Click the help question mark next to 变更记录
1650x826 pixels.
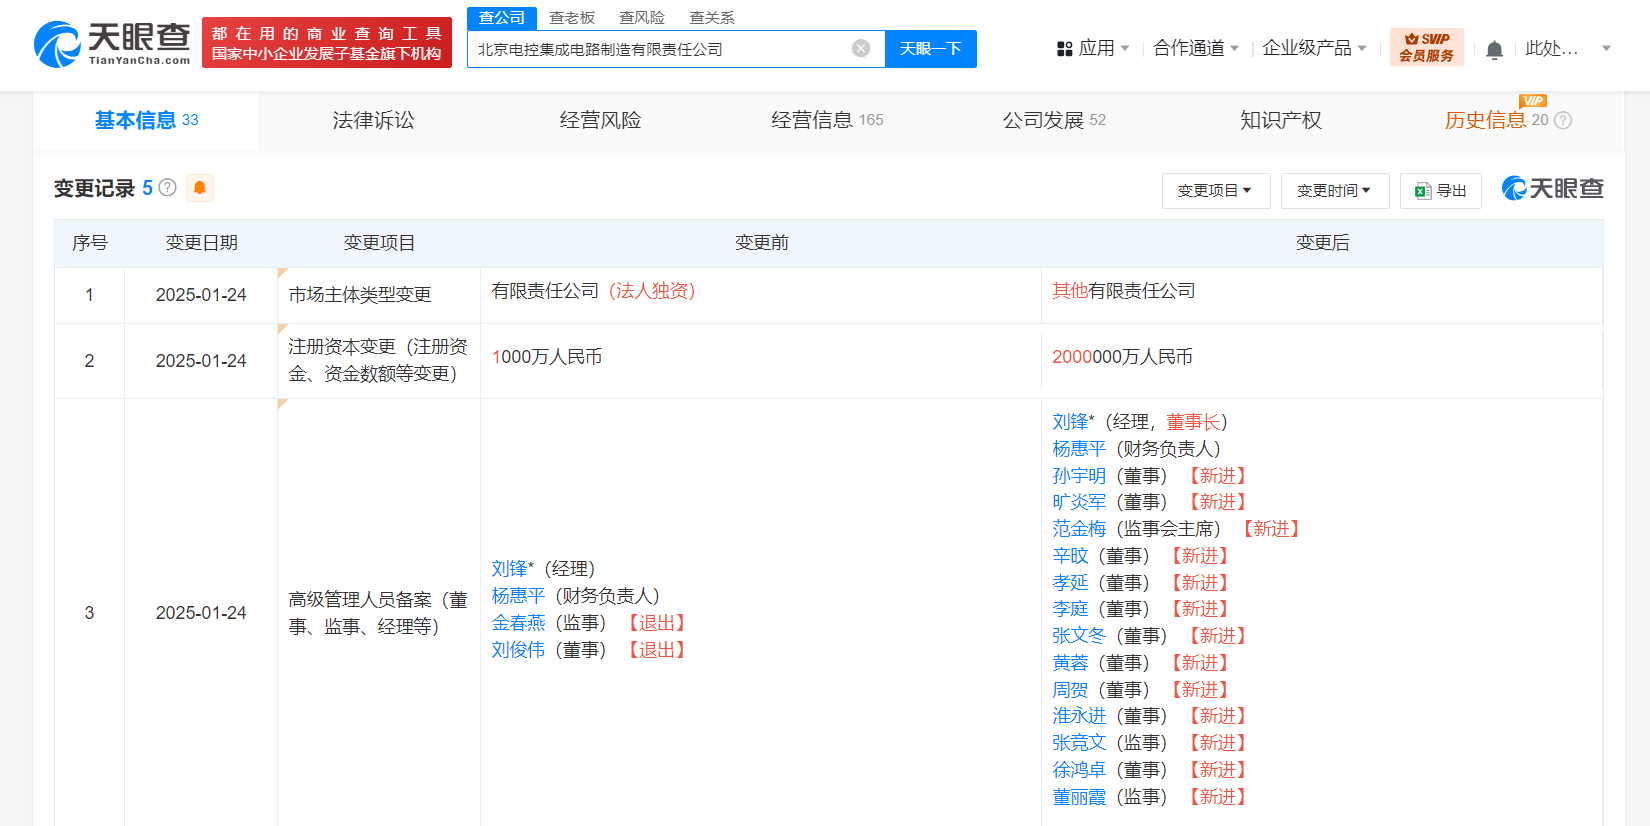tap(168, 188)
